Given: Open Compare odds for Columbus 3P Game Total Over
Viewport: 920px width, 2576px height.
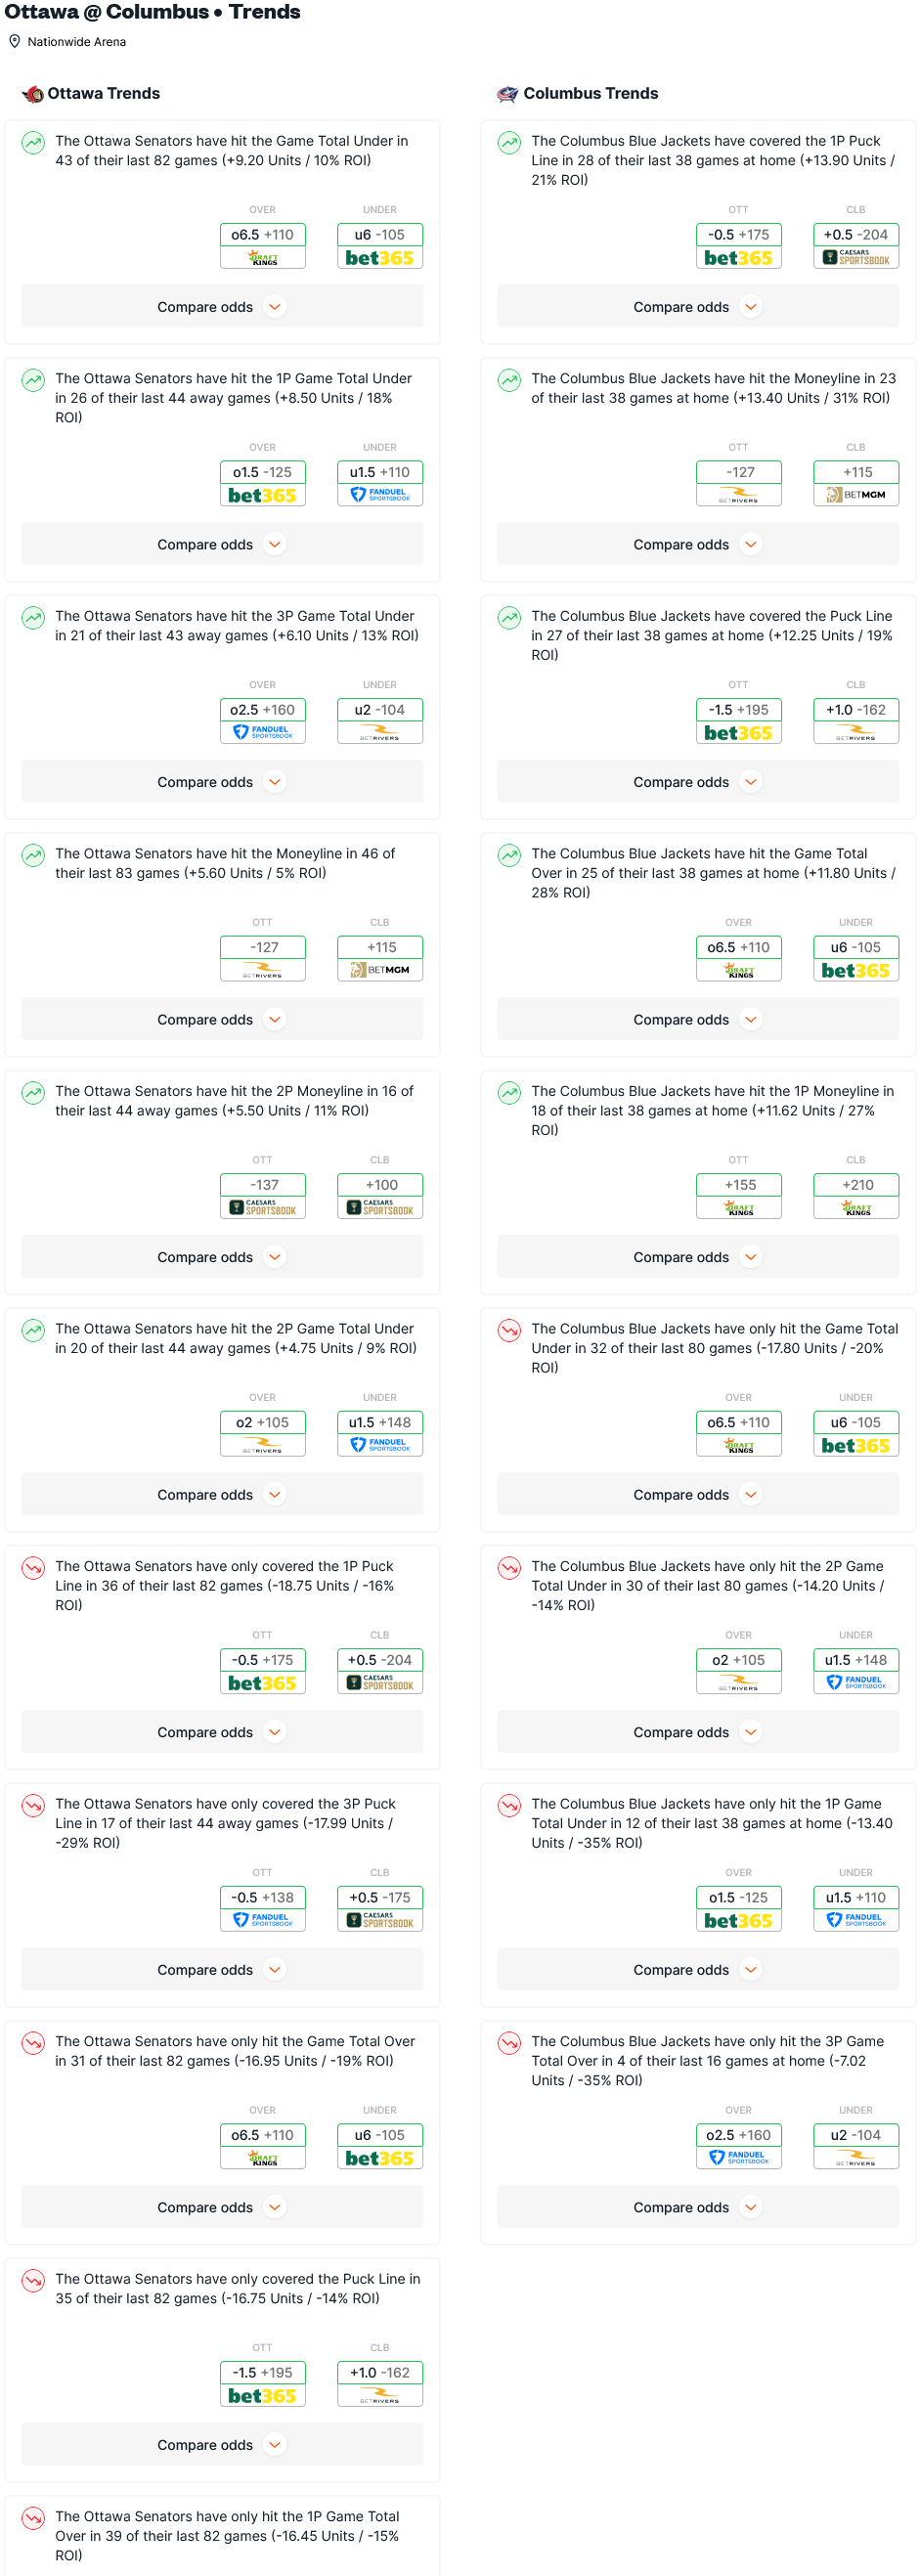Looking at the screenshot, I should point(698,2207).
